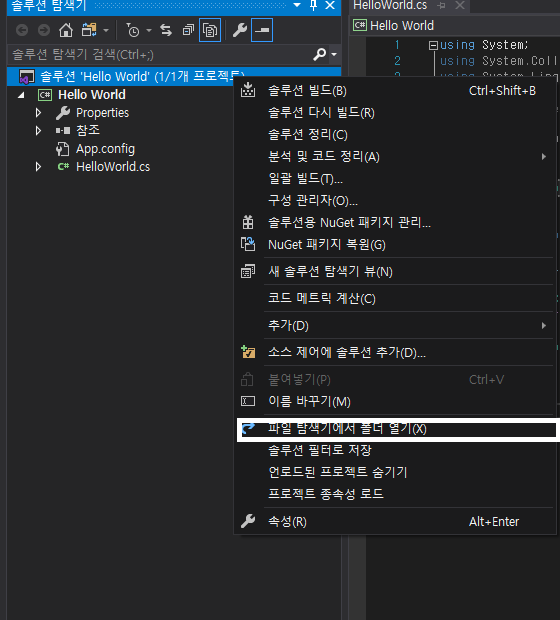
Task: Choose 솔루션 필터로 저장
Action: click(395, 450)
